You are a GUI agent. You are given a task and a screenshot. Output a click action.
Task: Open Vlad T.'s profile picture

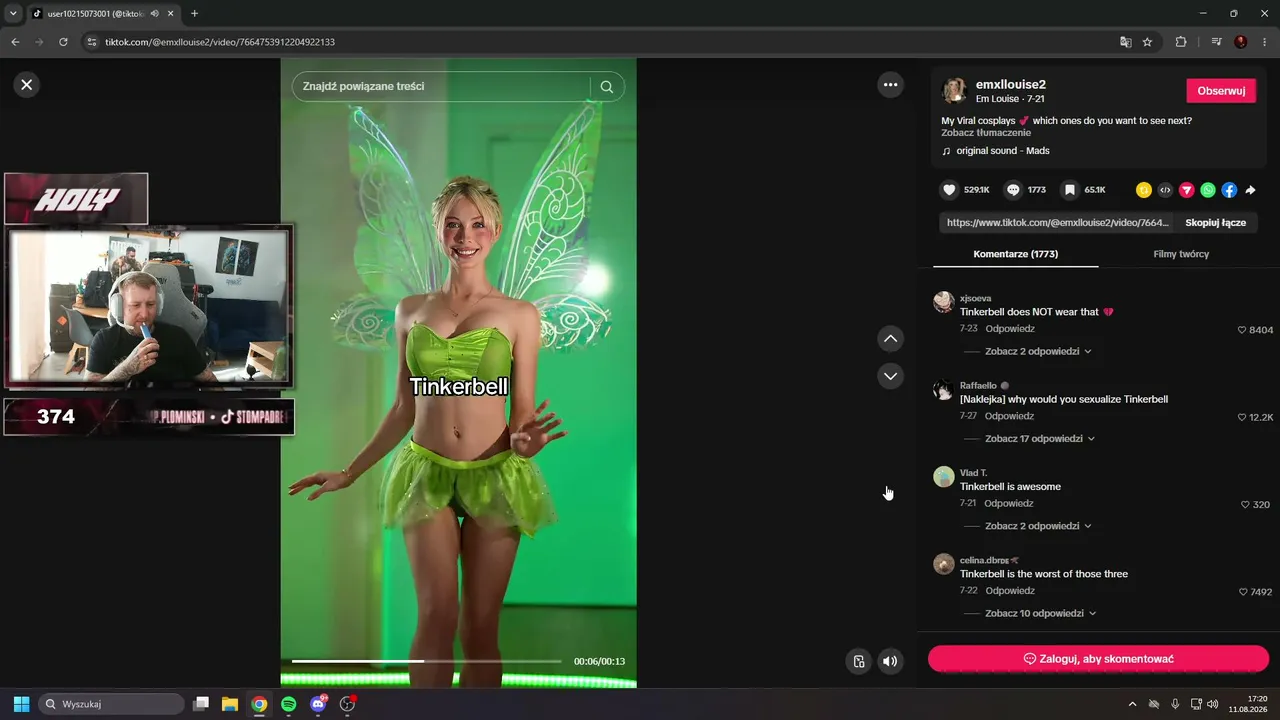tap(944, 477)
